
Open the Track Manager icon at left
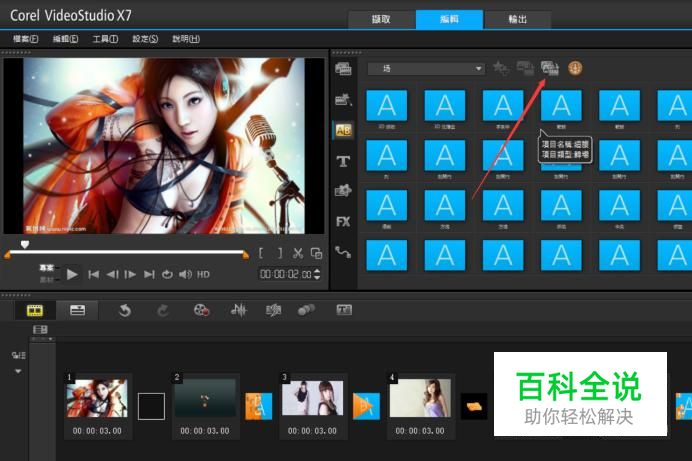(19, 355)
